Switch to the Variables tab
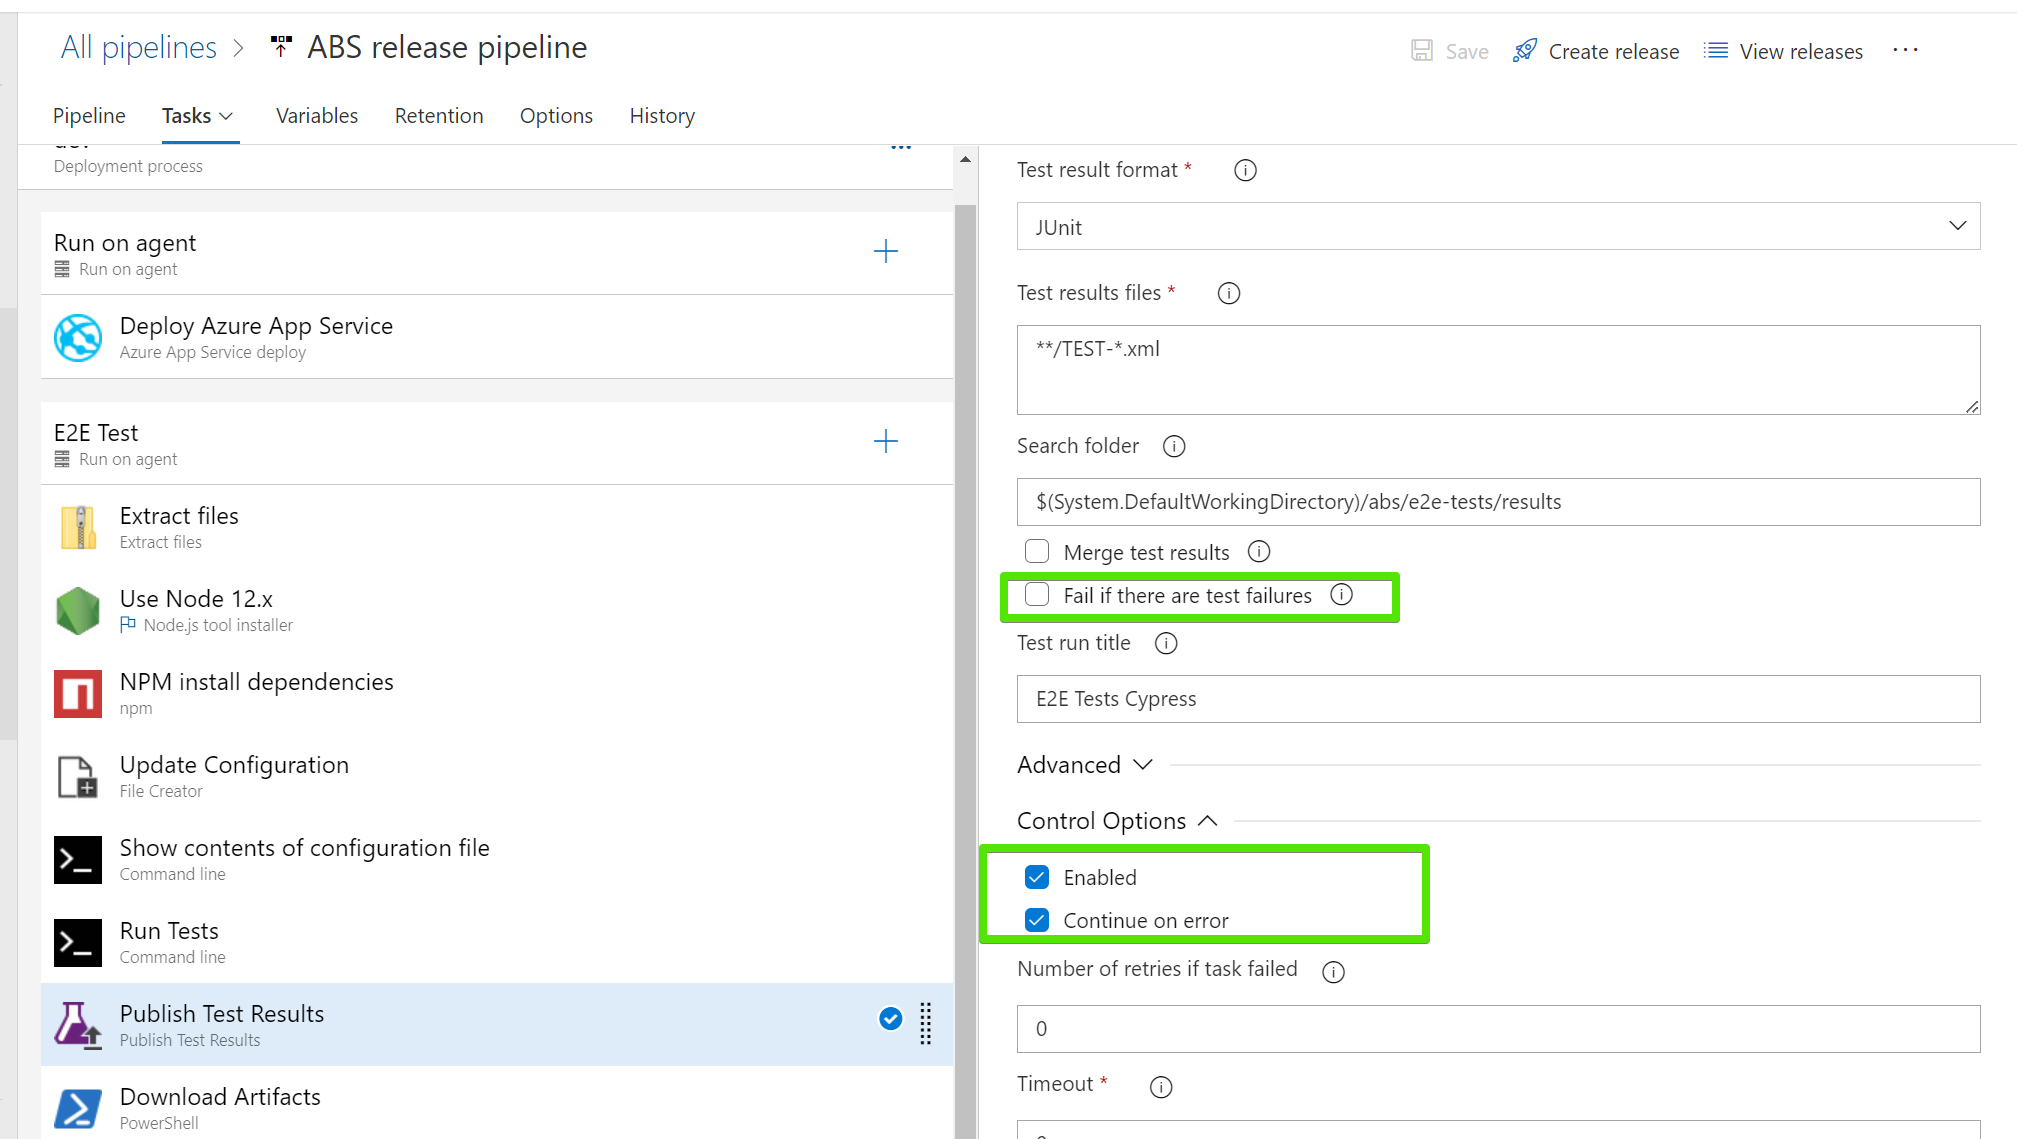The height and width of the screenshot is (1139, 2017). click(316, 116)
